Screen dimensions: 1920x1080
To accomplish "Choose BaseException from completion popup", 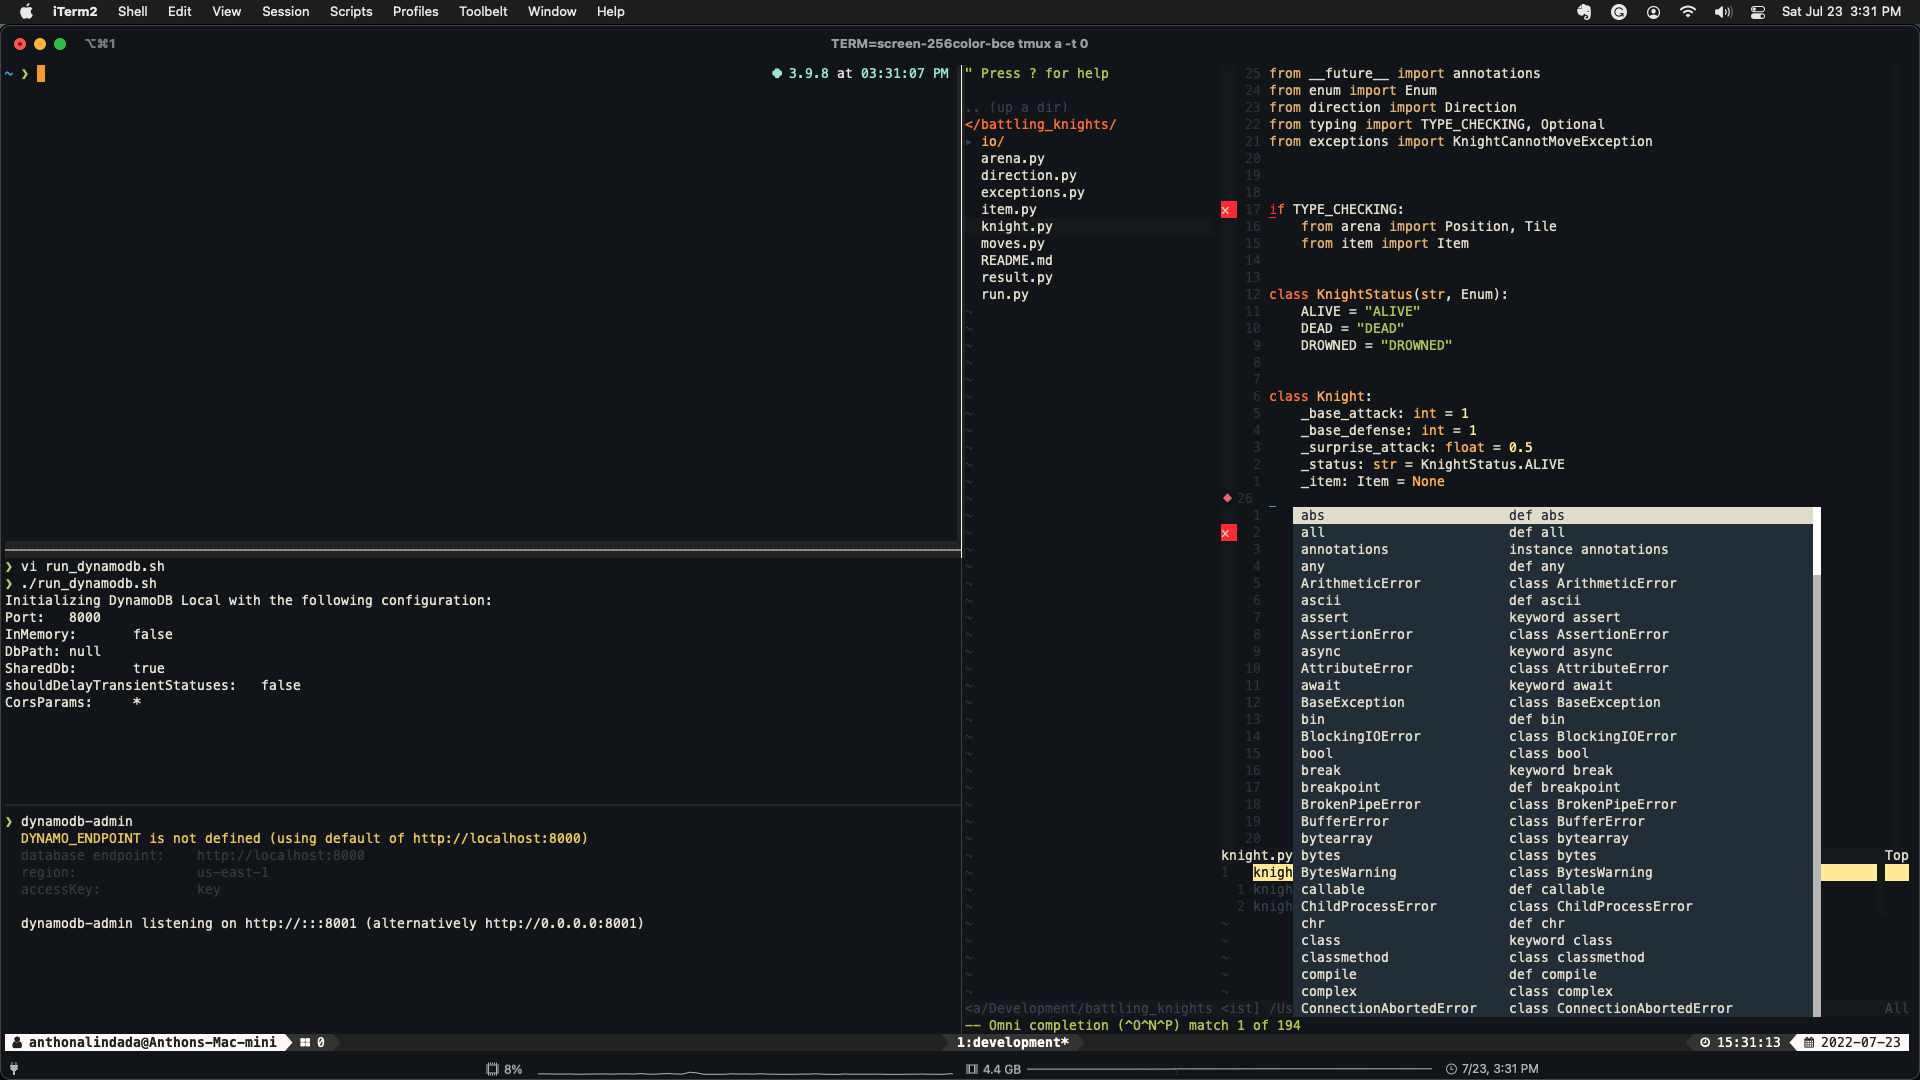I will 1352,703.
